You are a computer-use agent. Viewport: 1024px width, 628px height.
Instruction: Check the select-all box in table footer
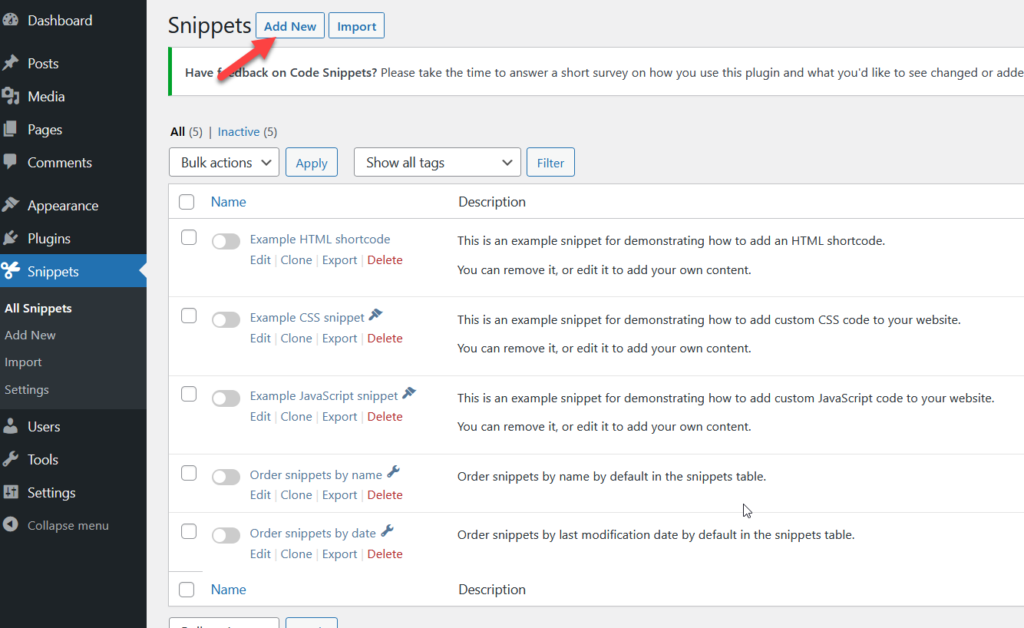click(187, 589)
